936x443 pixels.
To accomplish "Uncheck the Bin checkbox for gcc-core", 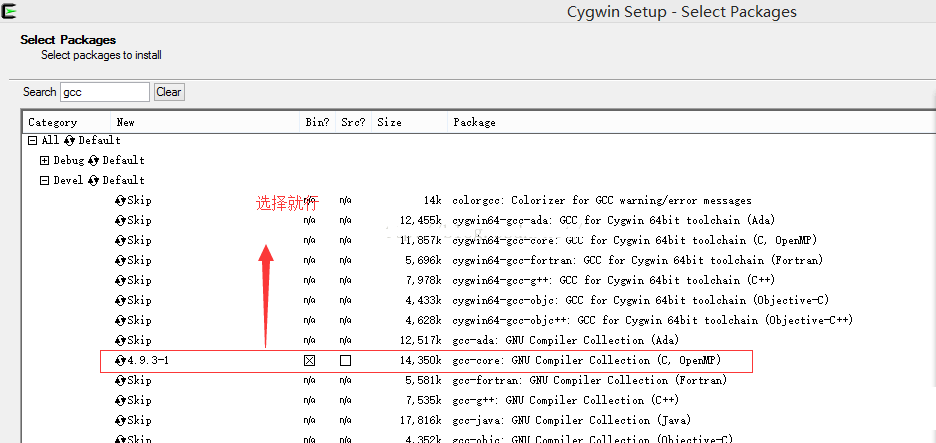I will tap(309, 361).
